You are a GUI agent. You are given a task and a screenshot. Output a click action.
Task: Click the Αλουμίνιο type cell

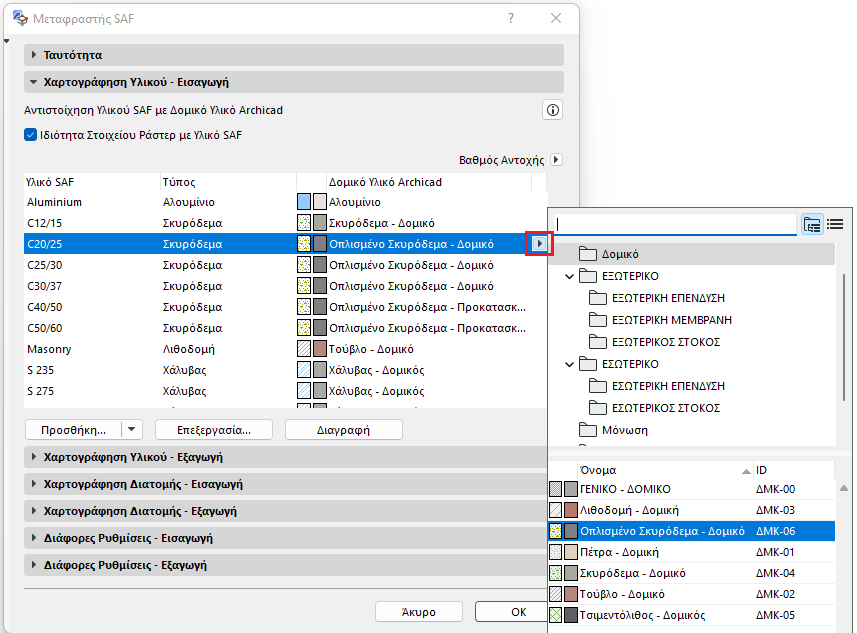pos(189,202)
